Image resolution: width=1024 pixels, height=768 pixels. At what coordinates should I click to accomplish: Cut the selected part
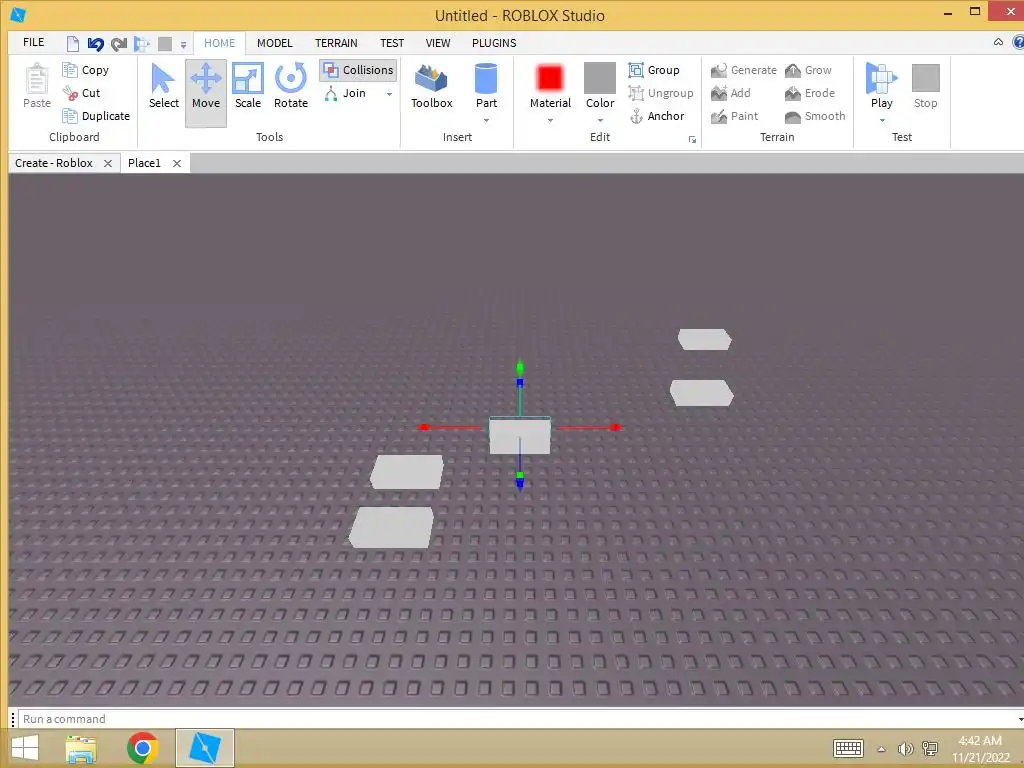82,93
